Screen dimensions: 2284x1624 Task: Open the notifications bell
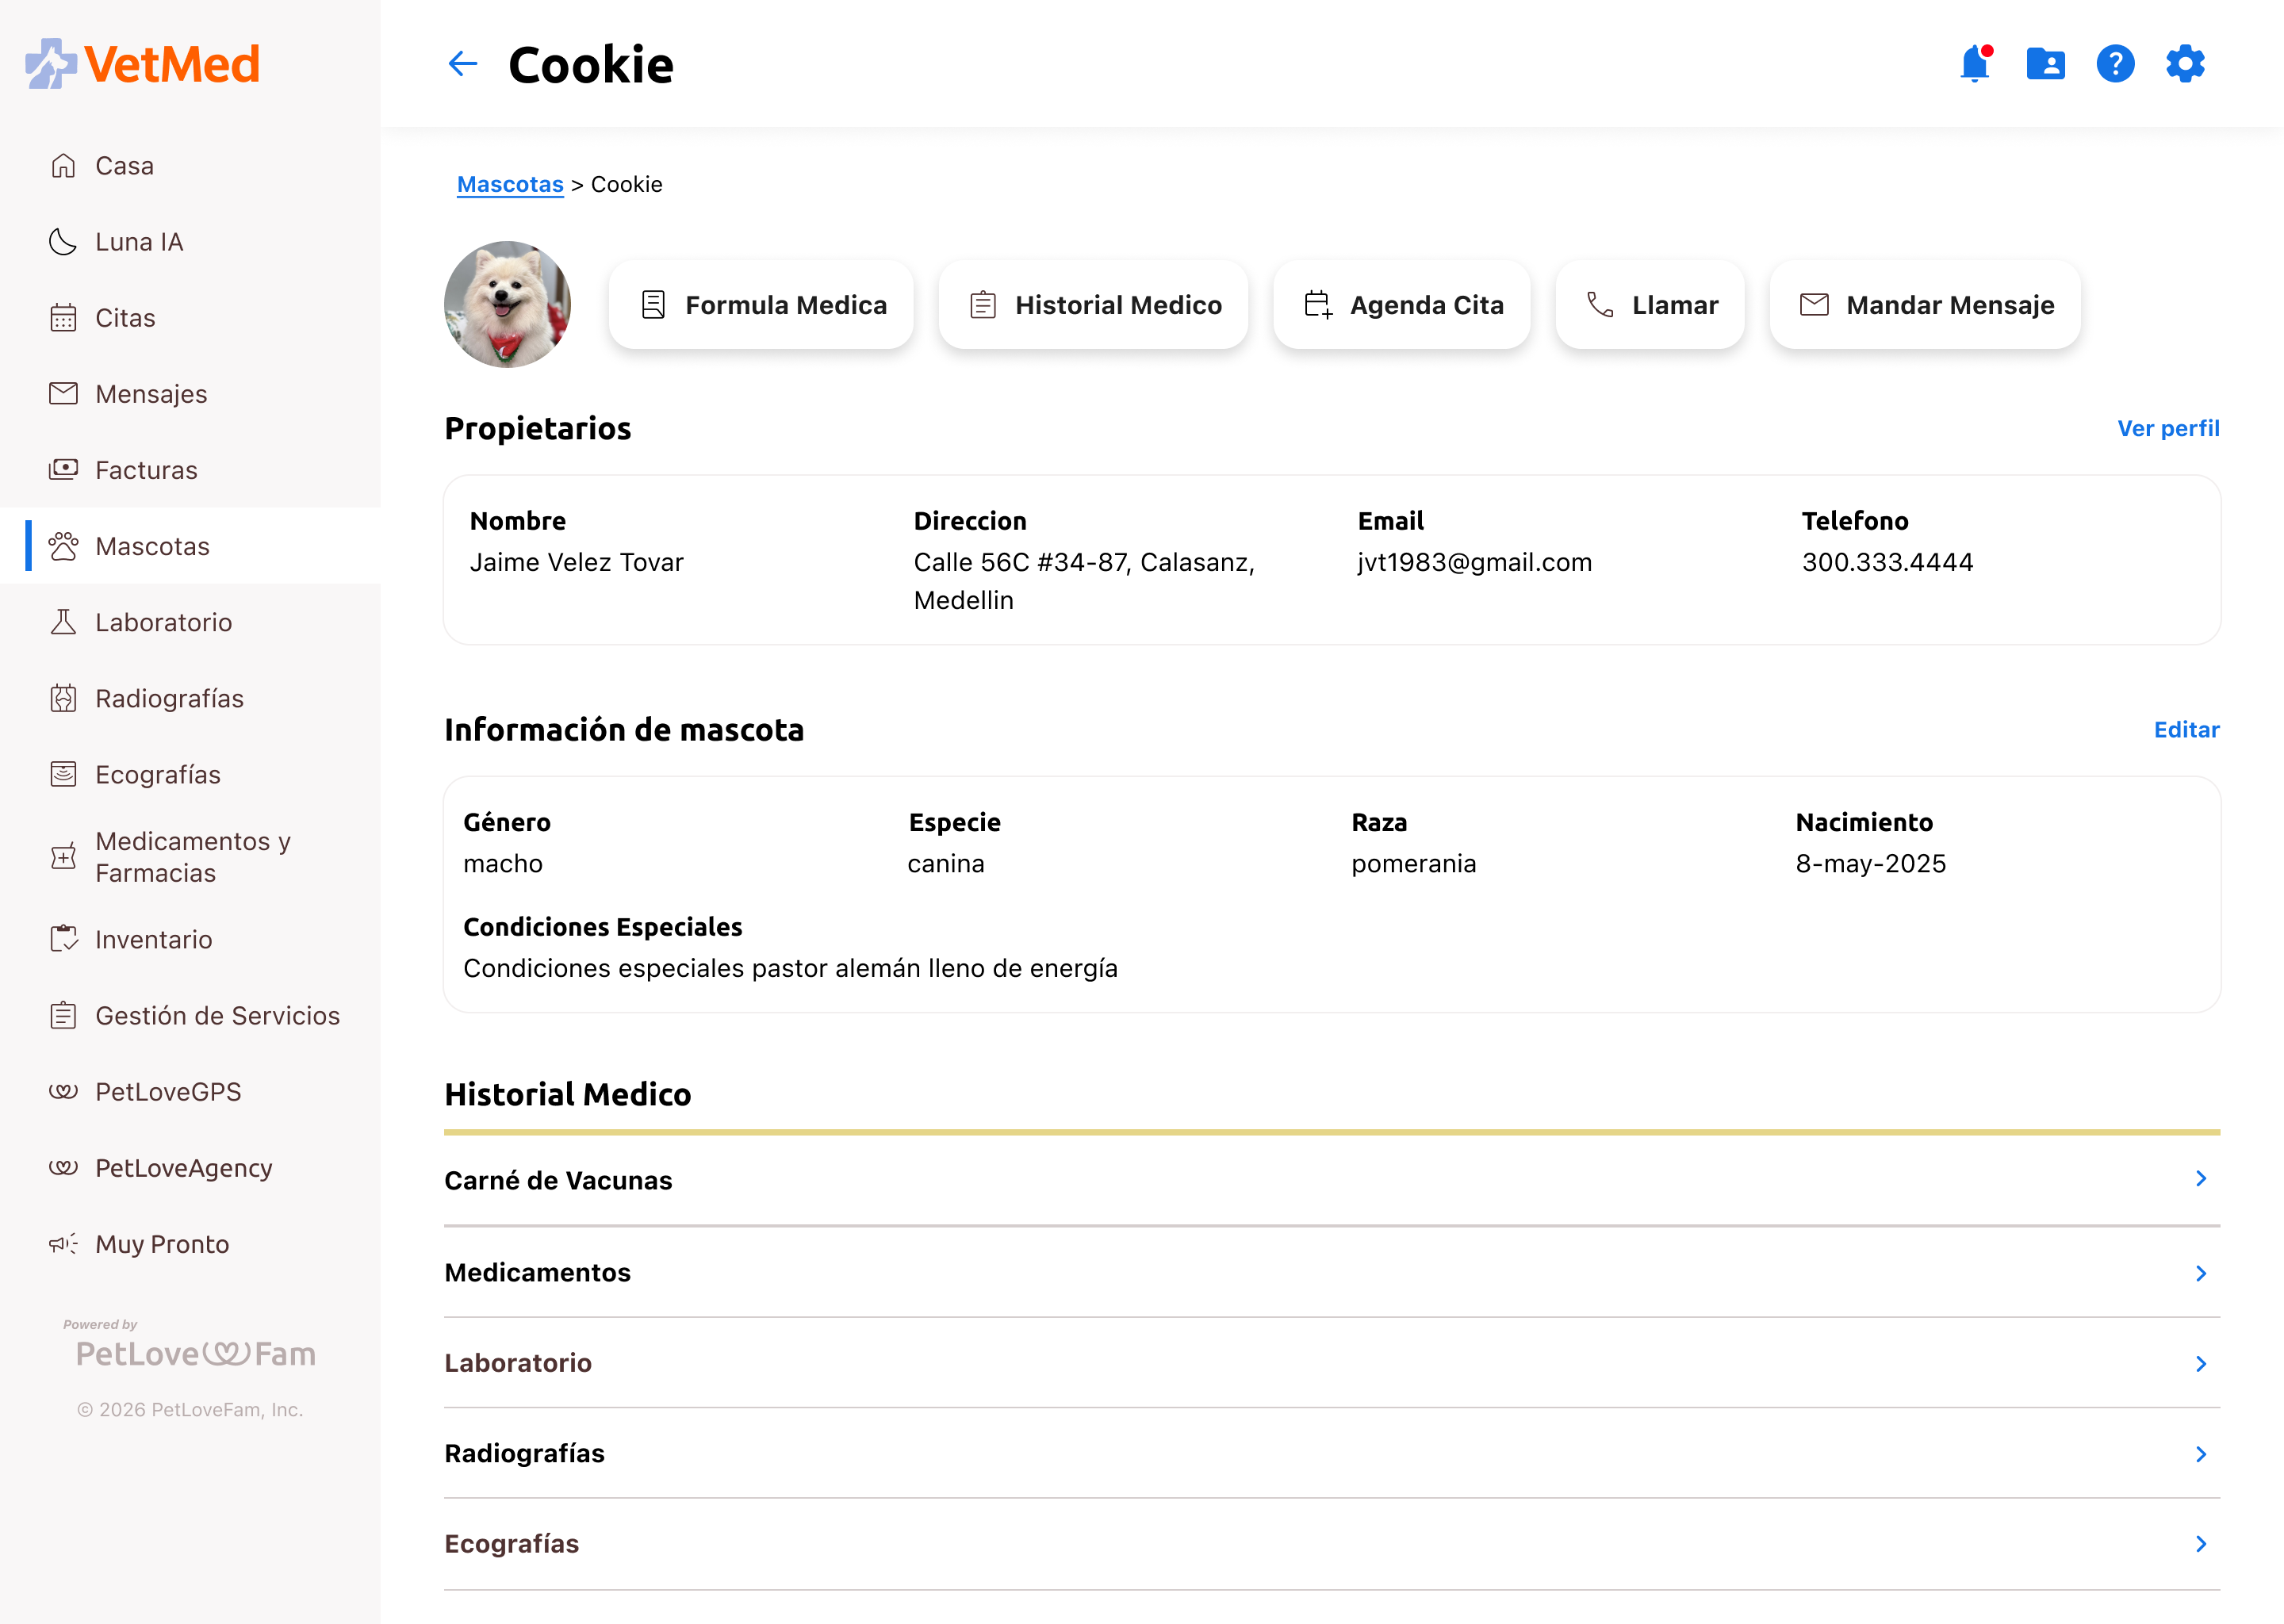pos(1975,64)
